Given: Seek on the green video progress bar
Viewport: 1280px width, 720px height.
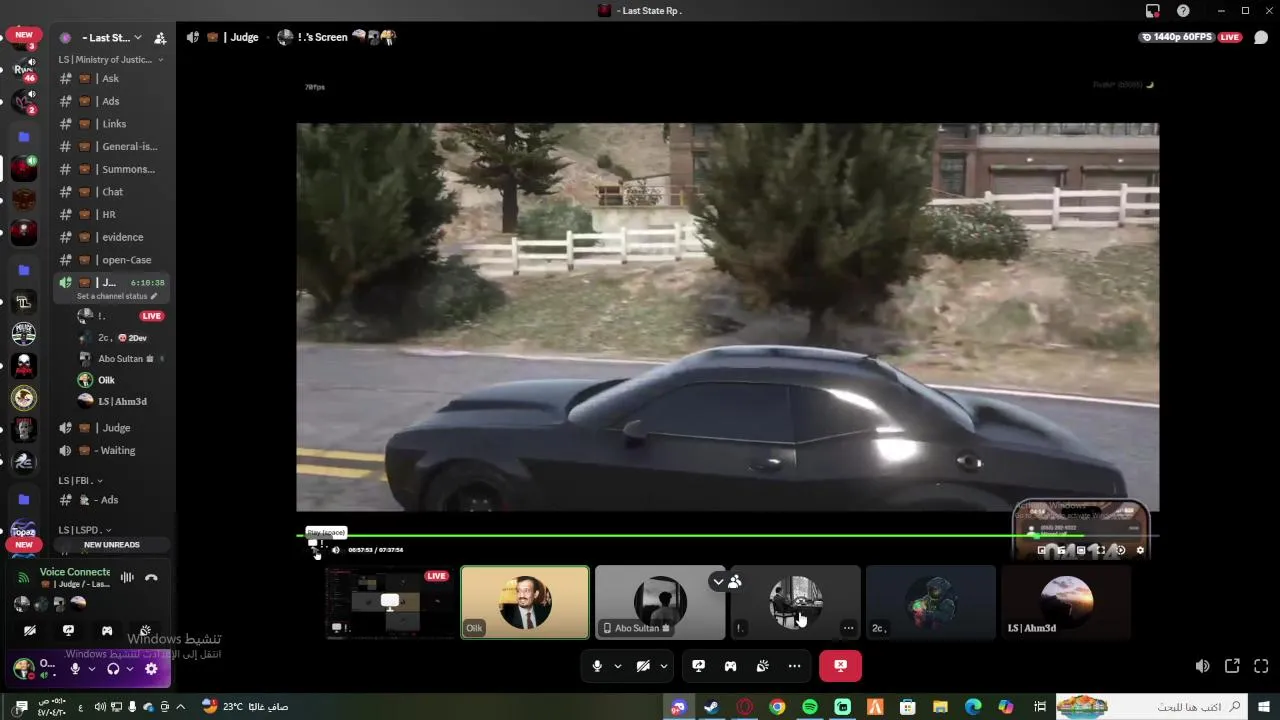Looking at the screenshot, I should click(x=727, y=535).
